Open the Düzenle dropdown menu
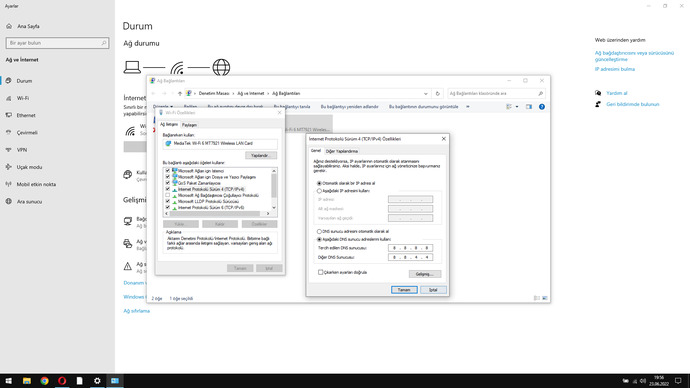The width and height of the screenshot is (690, 388). pos(163,107)
